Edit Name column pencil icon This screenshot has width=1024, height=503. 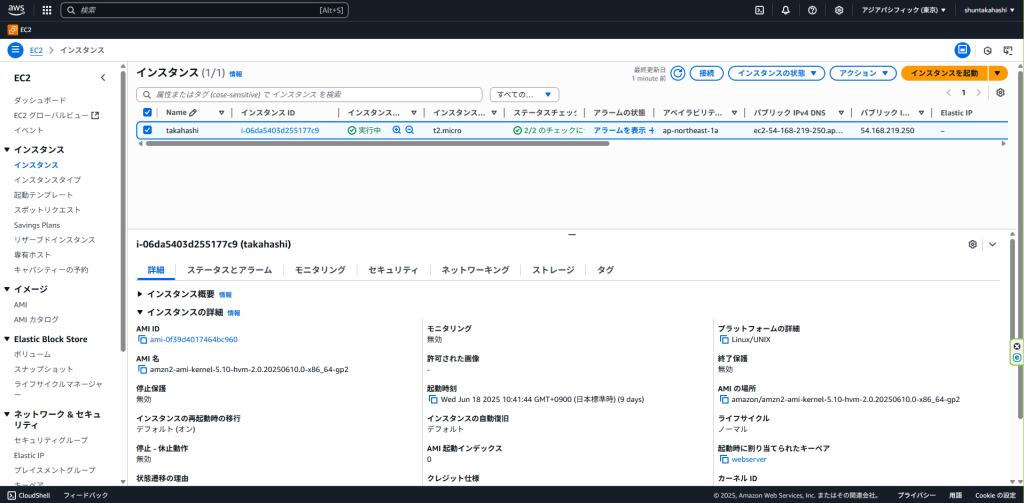pyautogui.click(x=193, y=112)
